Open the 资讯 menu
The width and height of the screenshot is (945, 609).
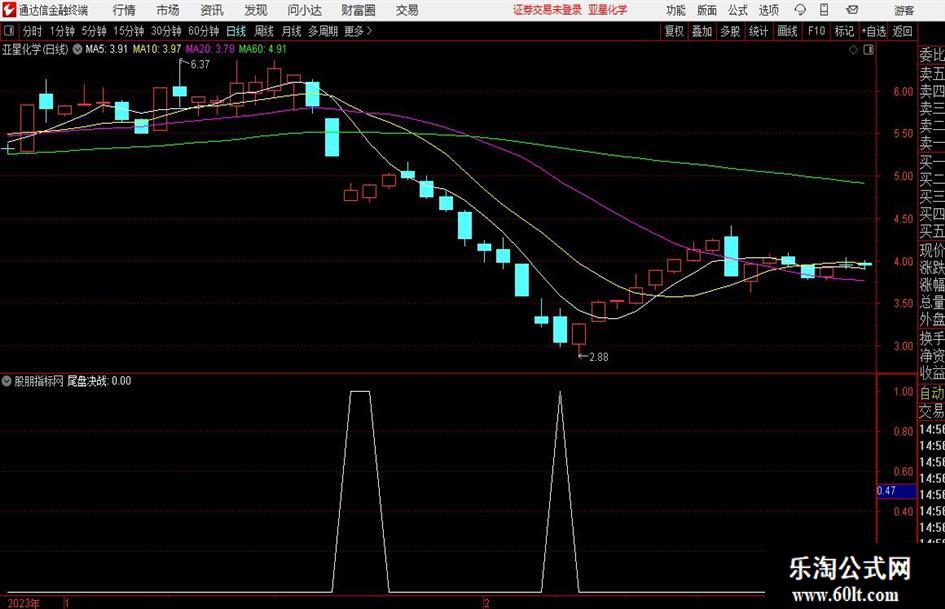point(212,10)
